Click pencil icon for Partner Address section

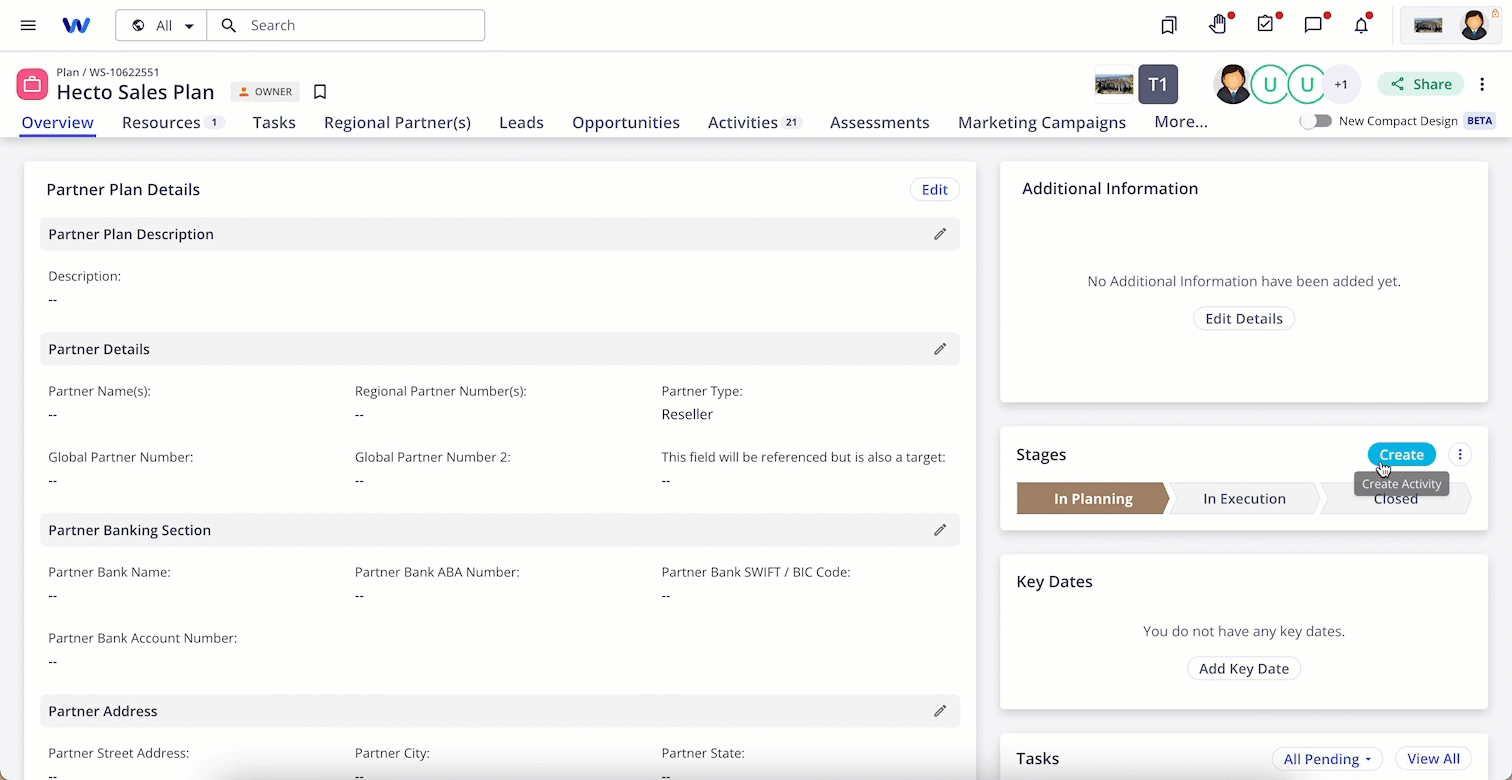point(940,711)
